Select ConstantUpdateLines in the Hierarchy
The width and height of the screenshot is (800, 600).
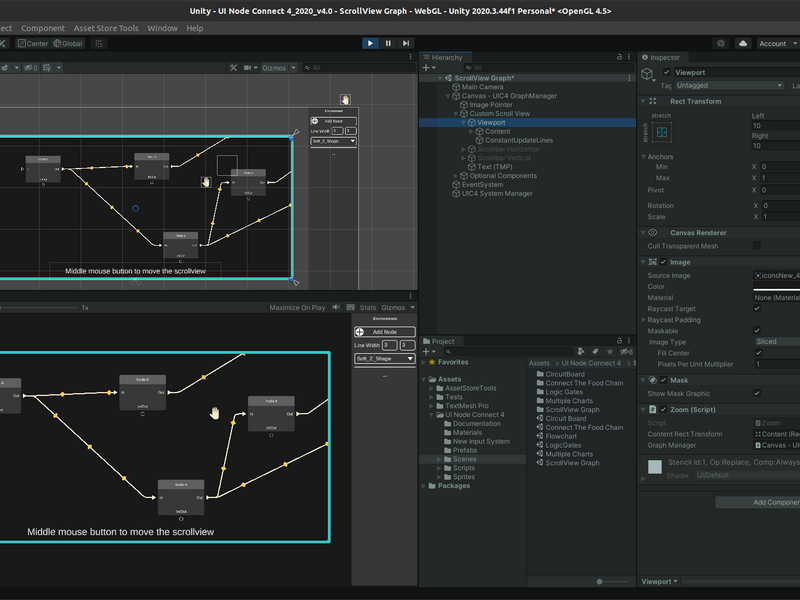(518, 140)
